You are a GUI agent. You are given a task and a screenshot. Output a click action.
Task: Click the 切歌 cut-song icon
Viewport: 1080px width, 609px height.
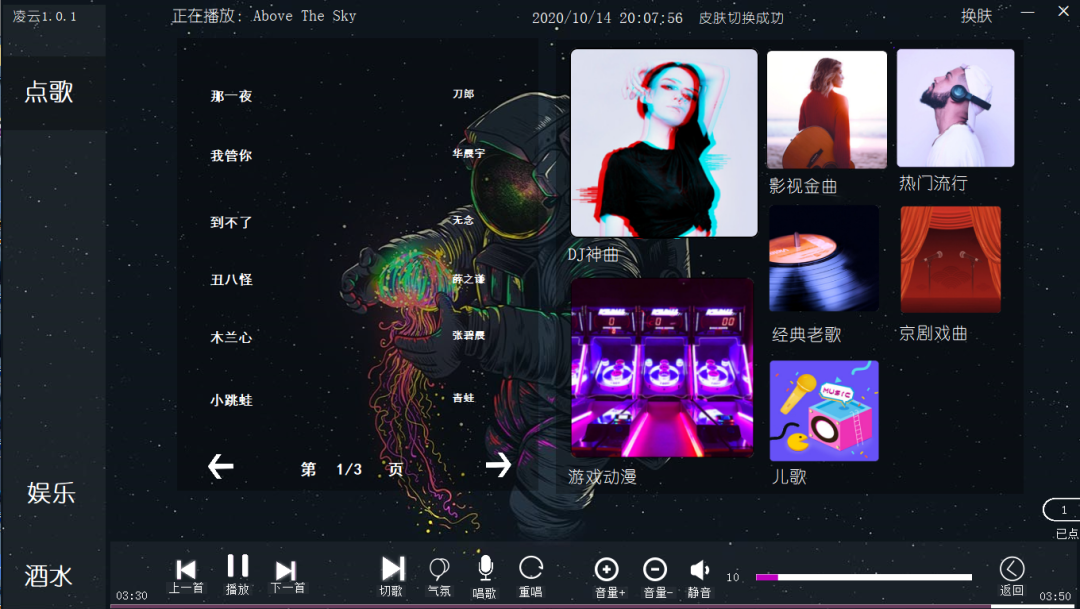[x=393, y=569]
